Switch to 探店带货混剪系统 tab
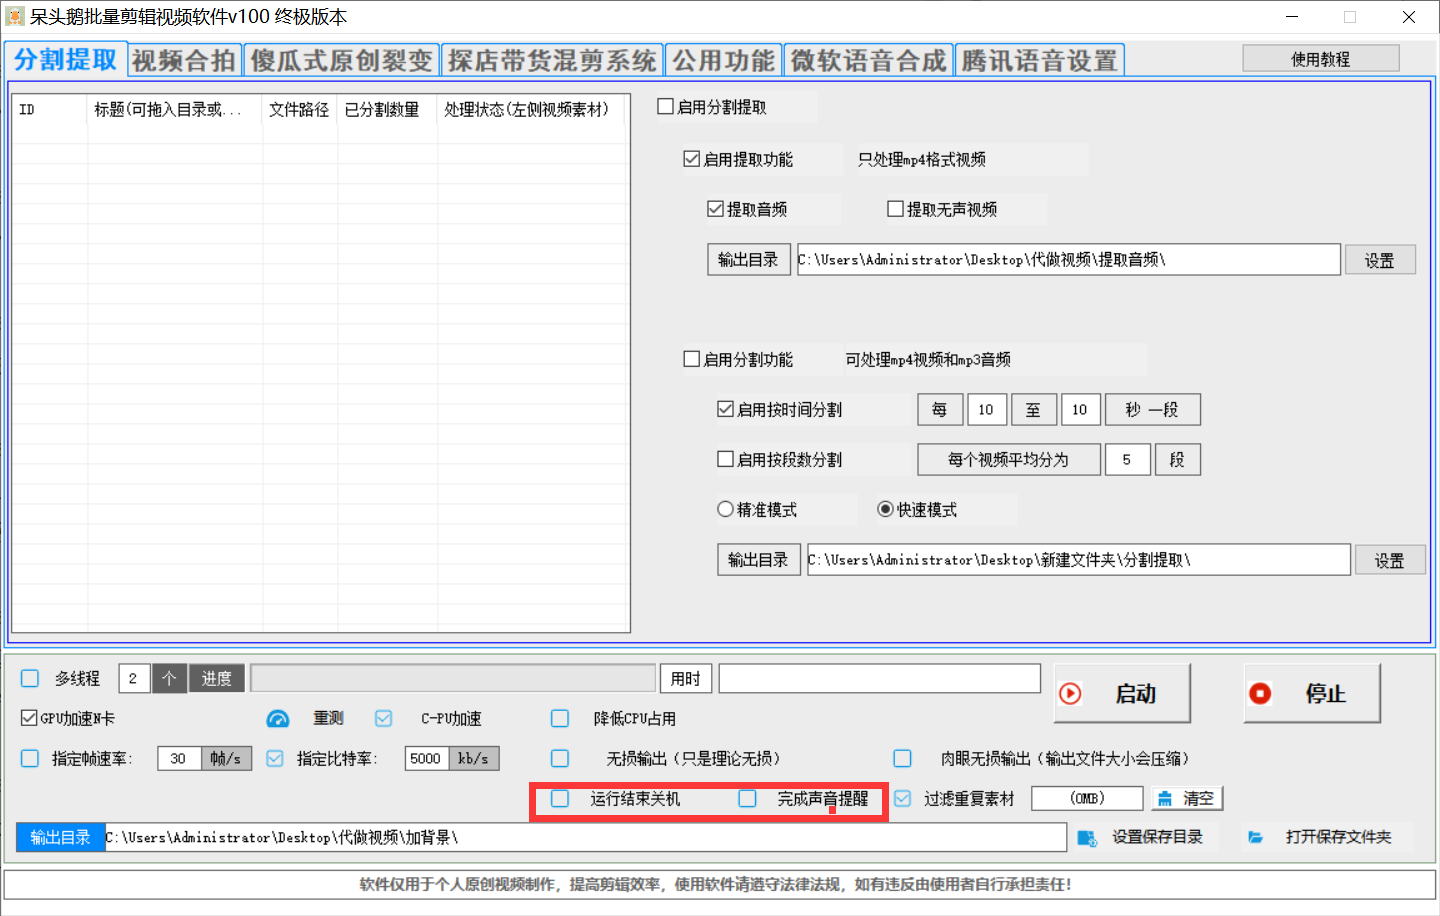 [x=552, y=61]
